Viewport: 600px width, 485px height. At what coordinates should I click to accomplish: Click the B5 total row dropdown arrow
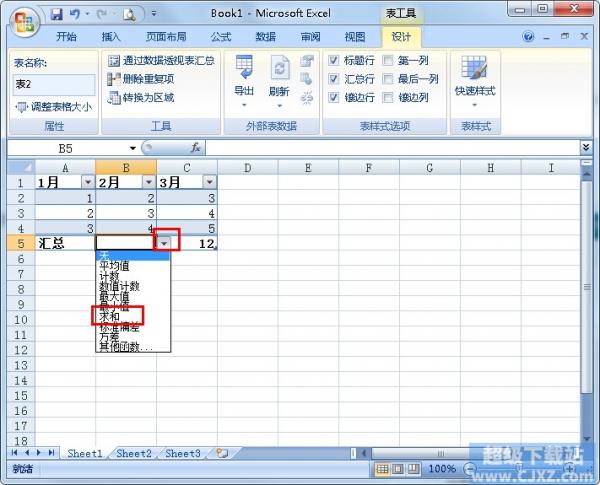click(164, 243)
